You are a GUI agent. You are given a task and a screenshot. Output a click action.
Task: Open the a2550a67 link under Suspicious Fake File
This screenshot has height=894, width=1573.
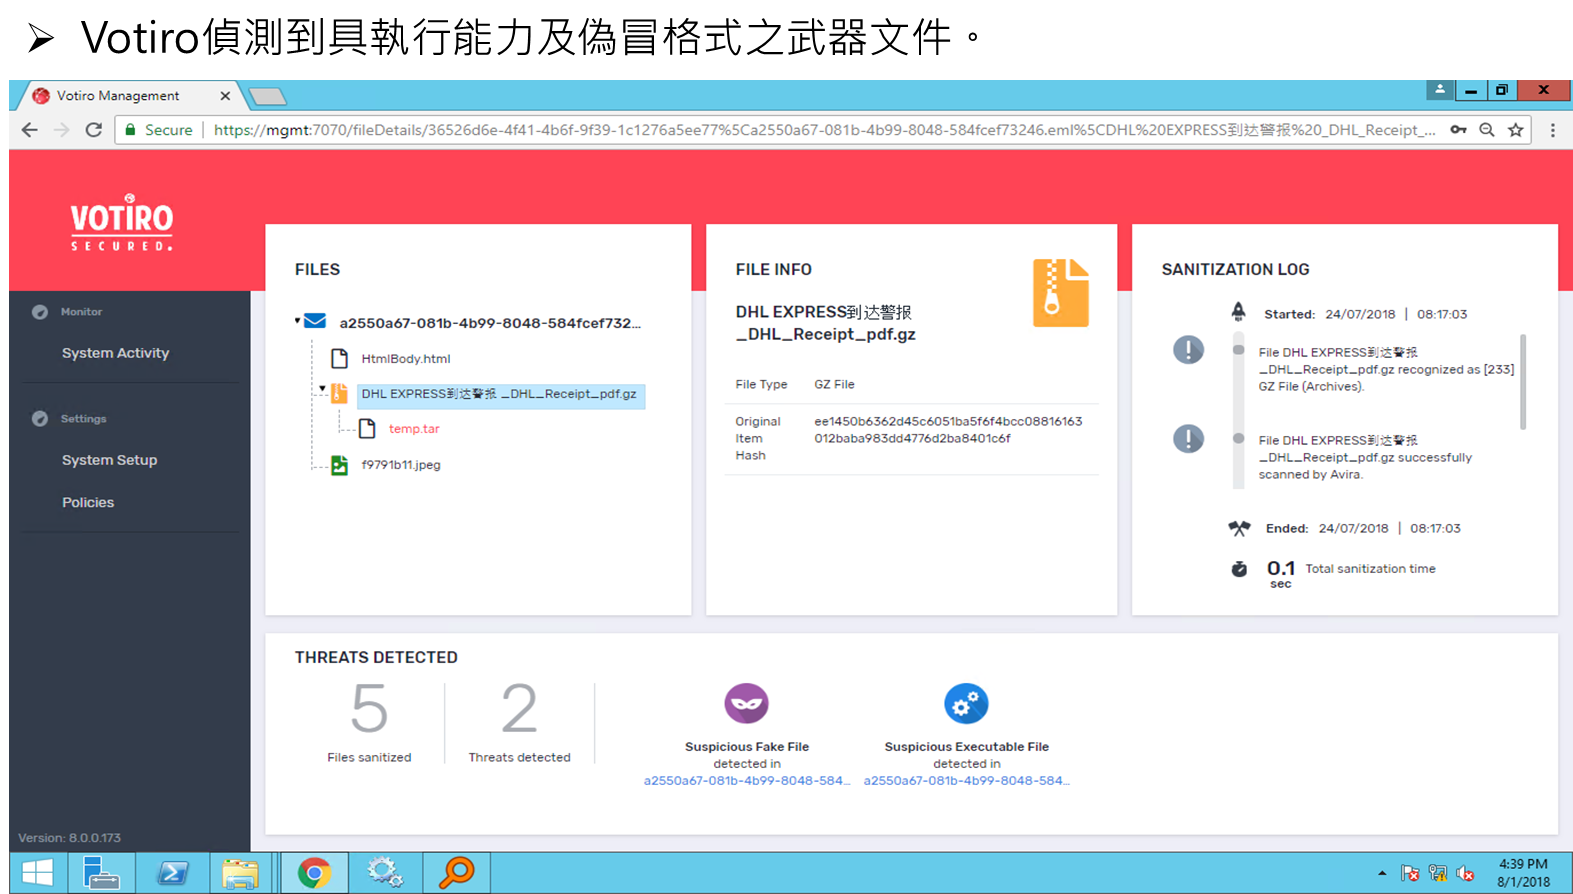(x=747, y=781)
